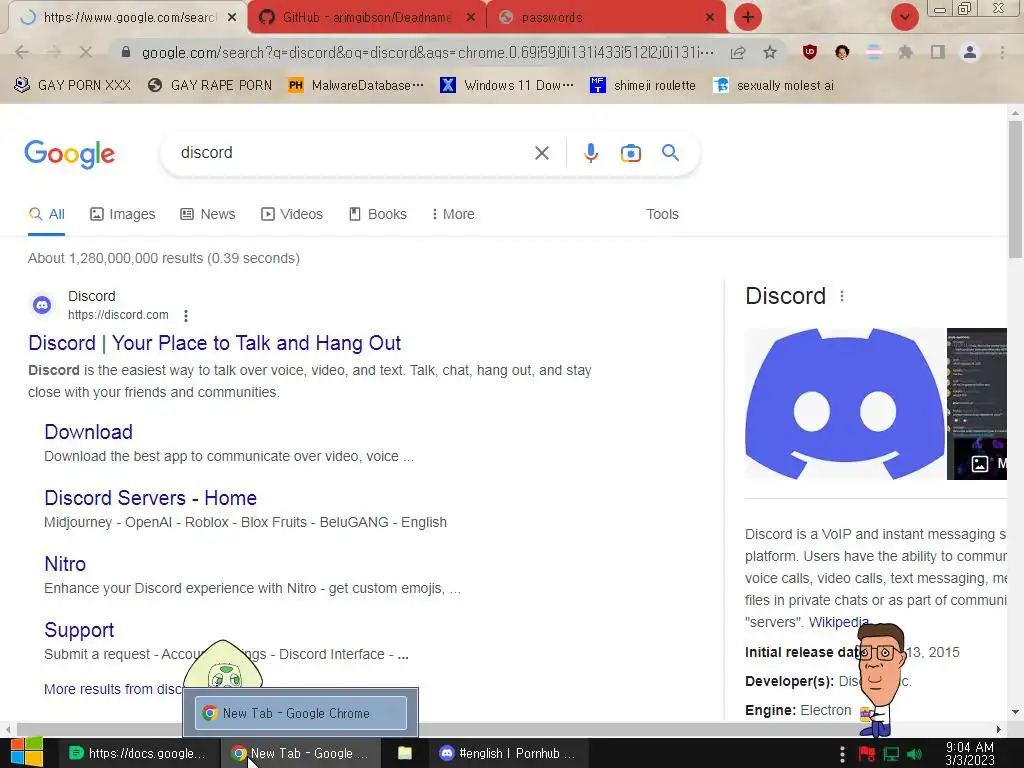Screen dimensions: 1024x768
Task: Open the MalwareDatabase bookmark
Action: pos(356,86)
